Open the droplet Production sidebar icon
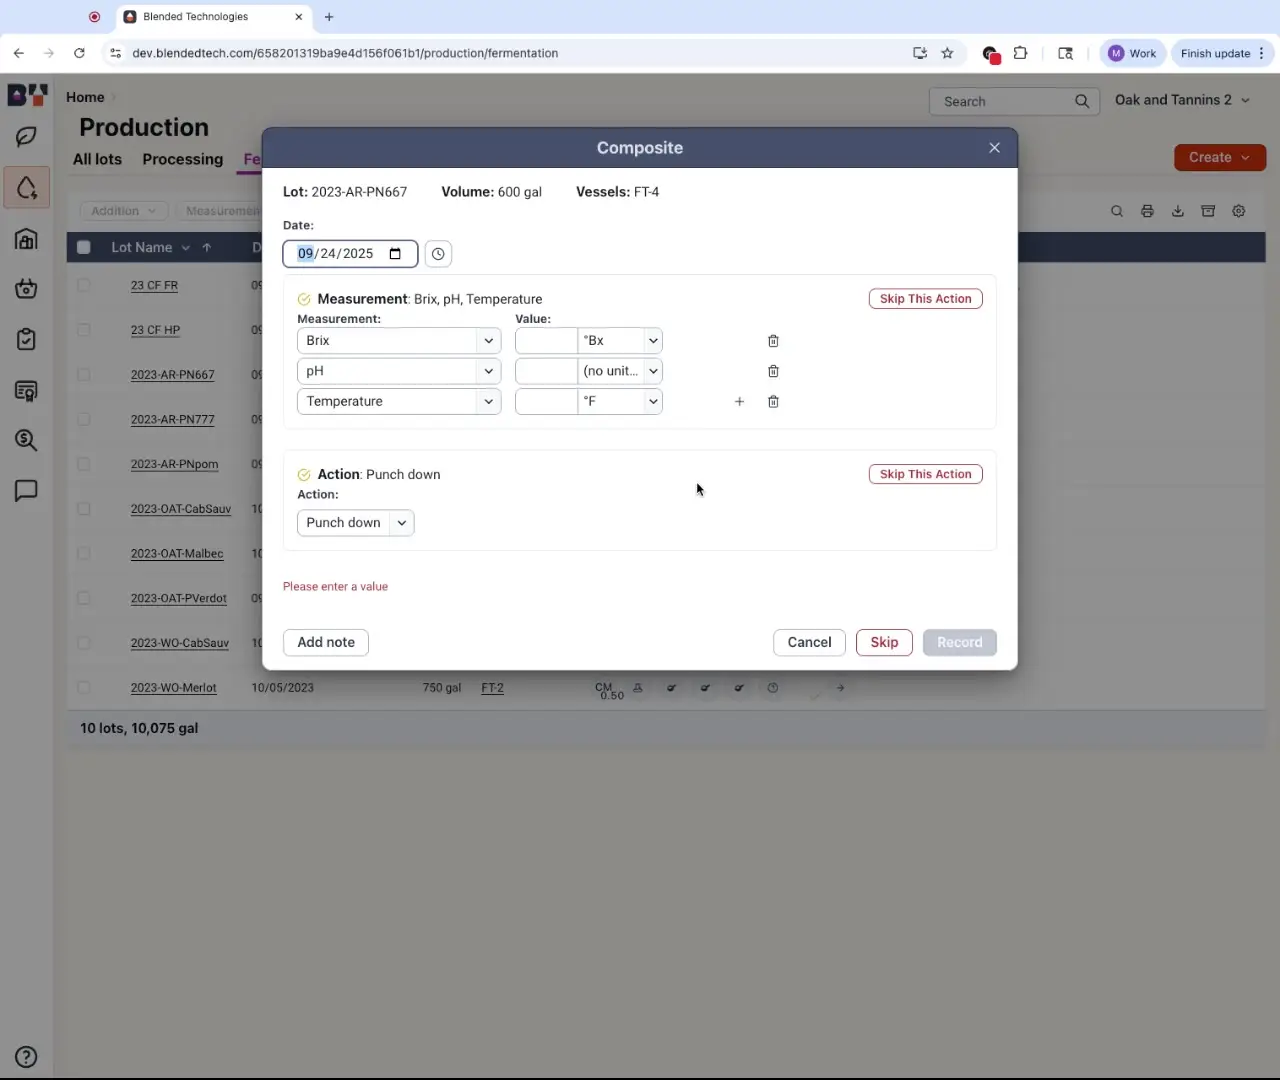Screen dimensions: 1280x1080 pos(26,188)
